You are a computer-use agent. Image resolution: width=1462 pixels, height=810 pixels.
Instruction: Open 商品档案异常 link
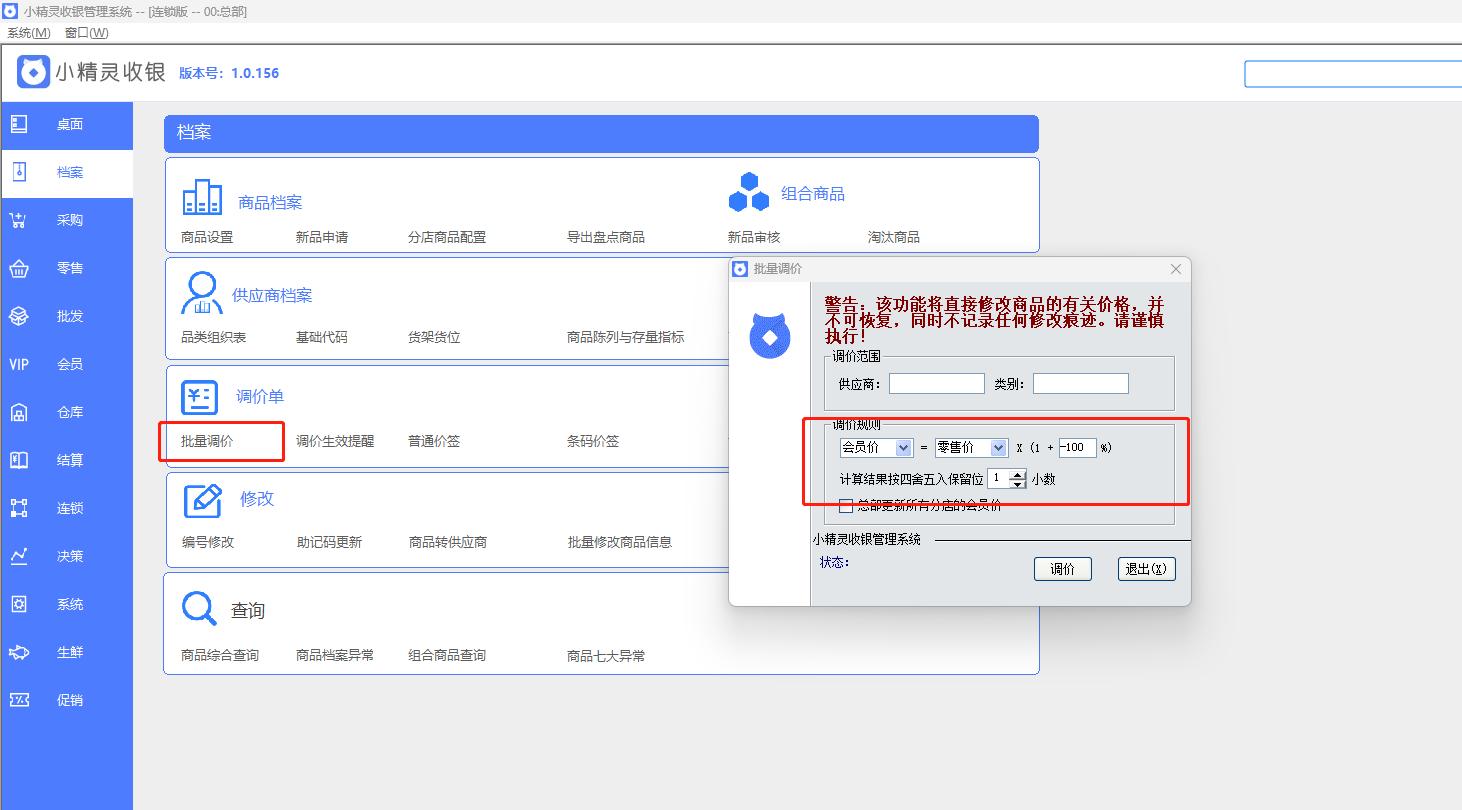coord(335,656)
